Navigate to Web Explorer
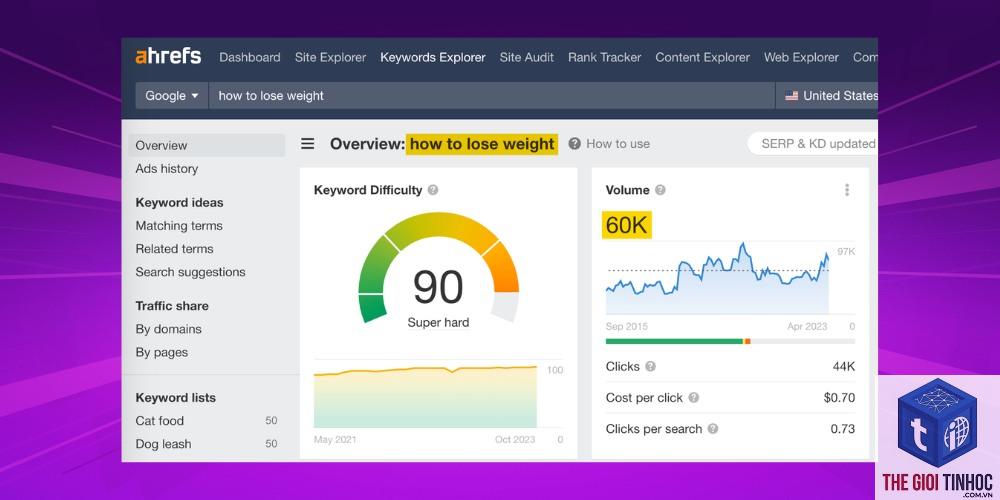The image size is (1000, 500). coord(802,57)
